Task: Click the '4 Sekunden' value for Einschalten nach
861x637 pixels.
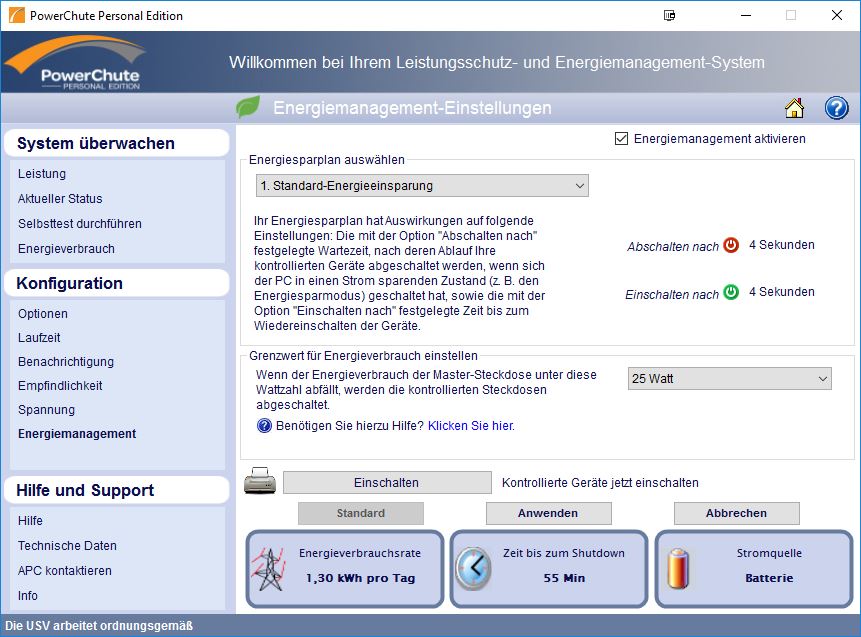Action: click(x=781, y=292)
